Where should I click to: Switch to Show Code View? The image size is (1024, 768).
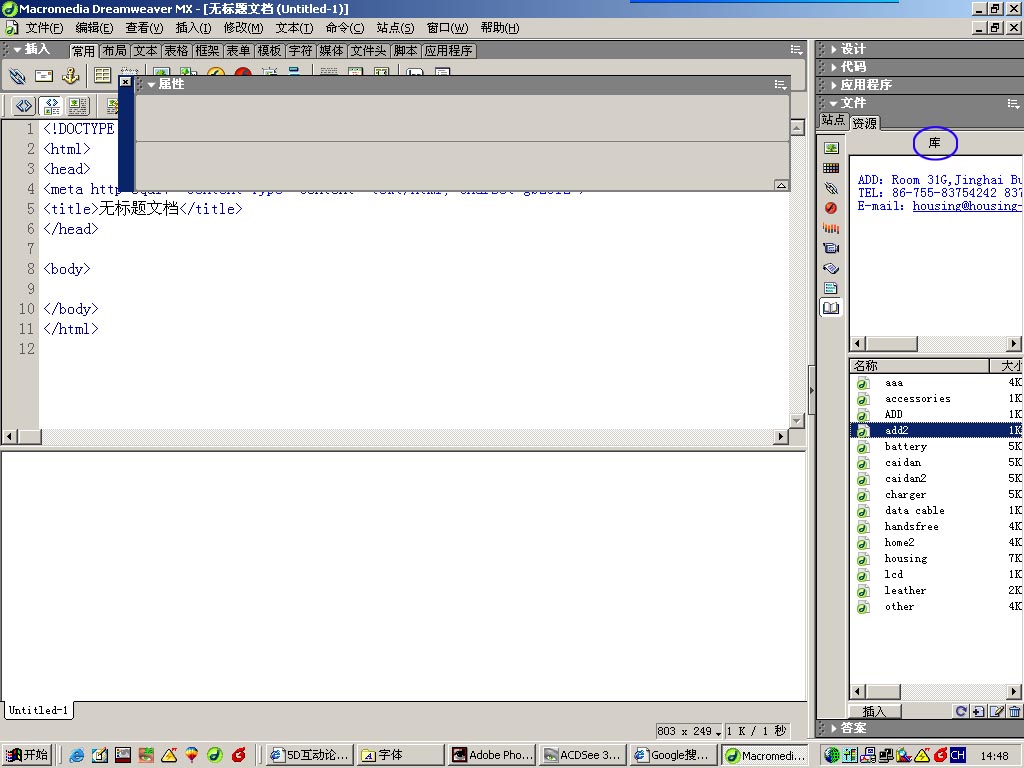(x=24, y=106)
